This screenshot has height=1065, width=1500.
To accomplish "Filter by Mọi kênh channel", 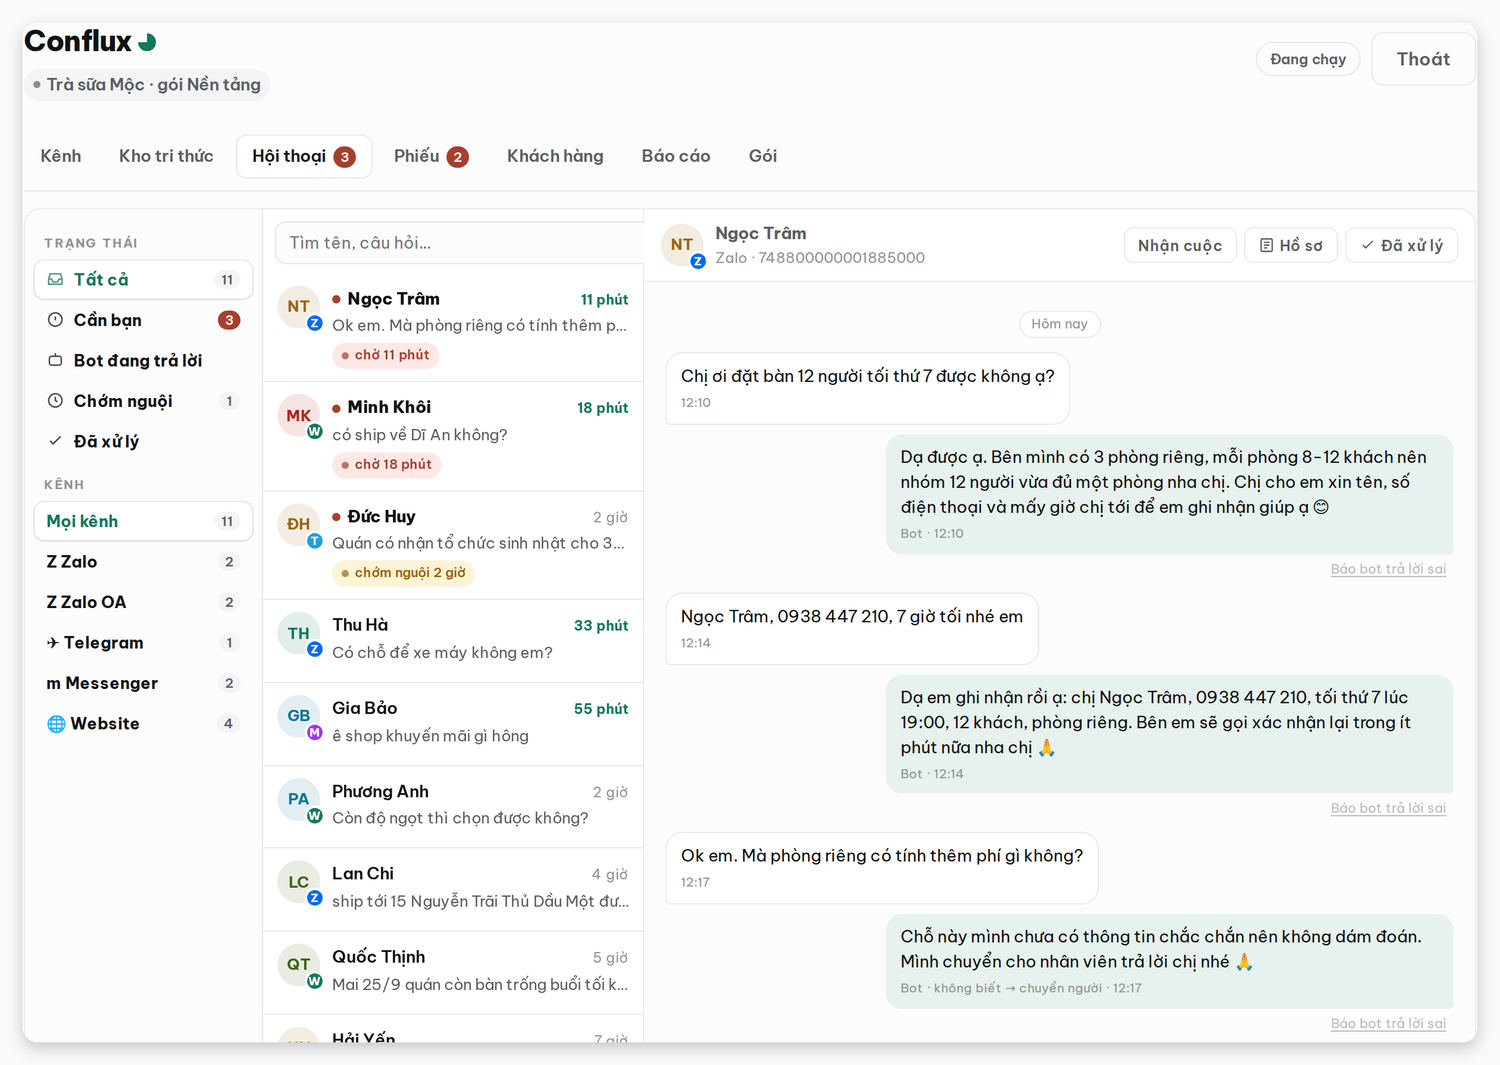I will tap(143, 521).
